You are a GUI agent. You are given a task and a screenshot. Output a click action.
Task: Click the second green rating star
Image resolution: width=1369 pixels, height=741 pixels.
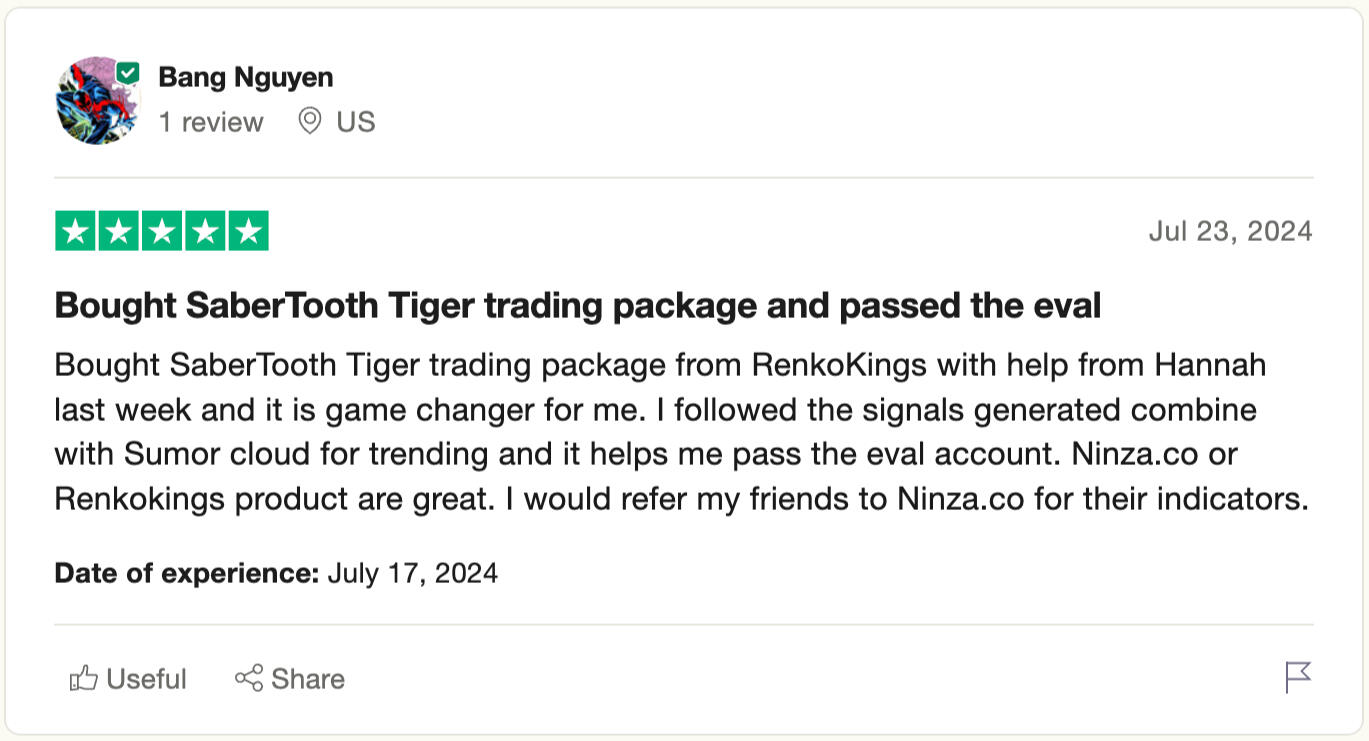pos(118,231)
